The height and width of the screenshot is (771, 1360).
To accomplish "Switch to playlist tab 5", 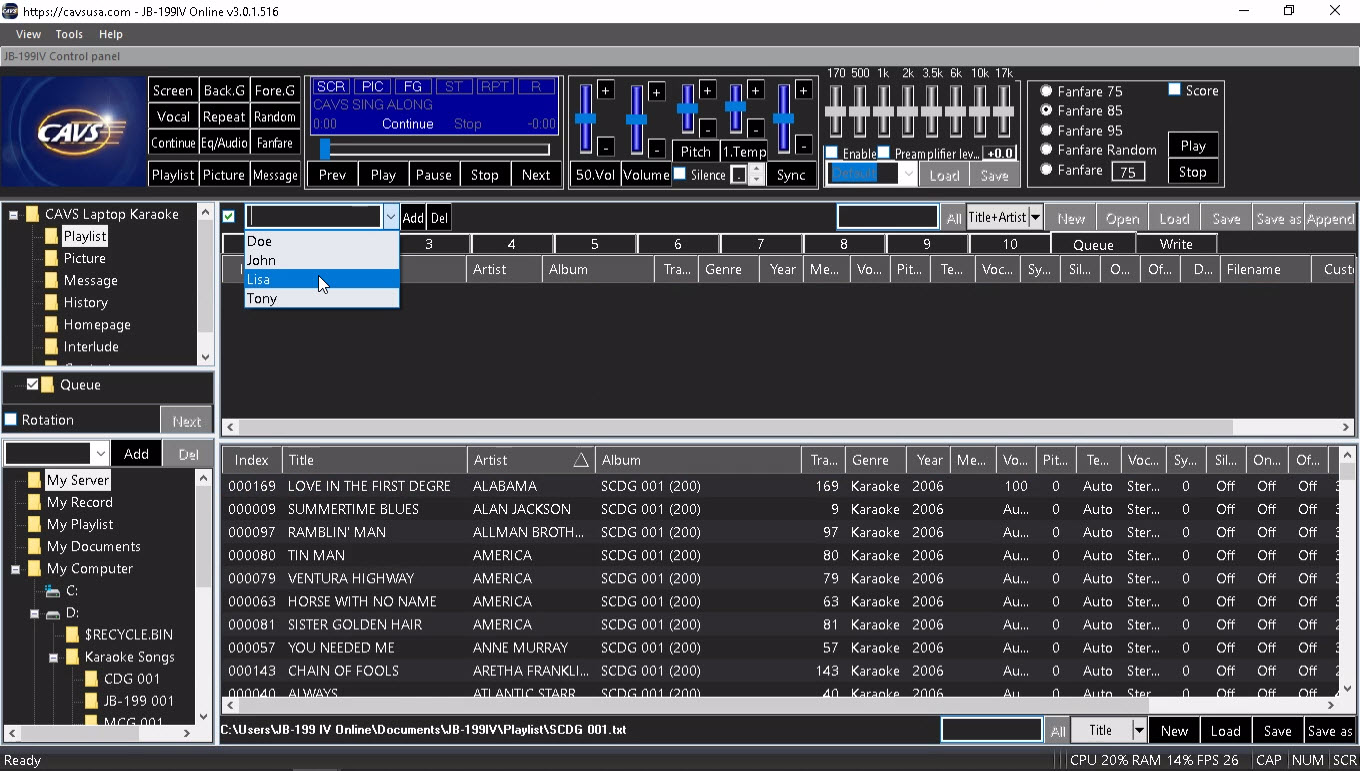I will [x=594, y=244].
